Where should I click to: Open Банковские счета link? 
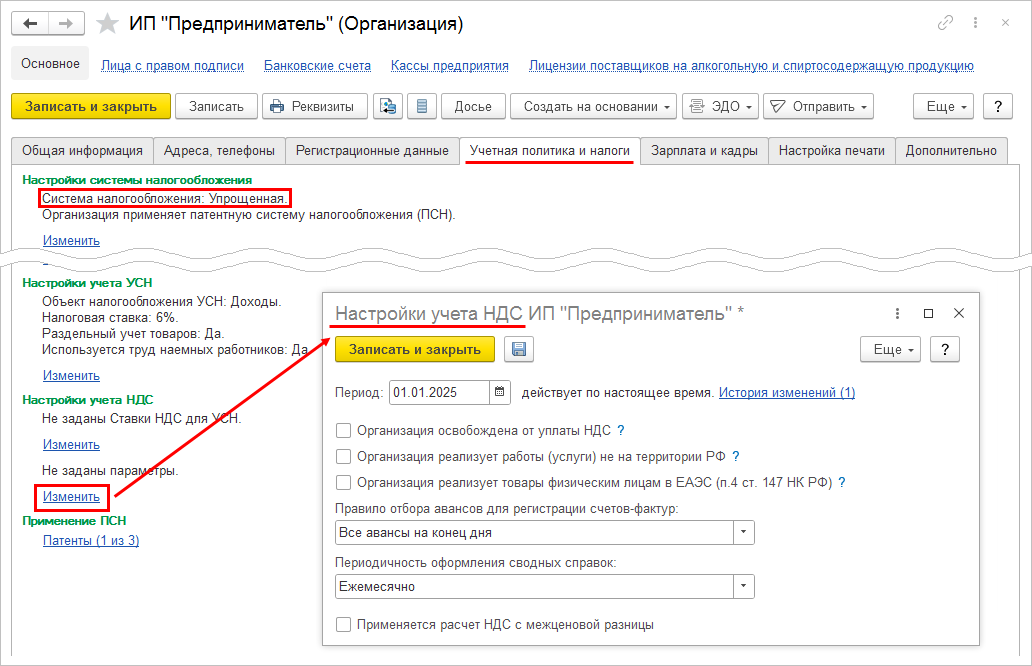click(x=317, y=66)
